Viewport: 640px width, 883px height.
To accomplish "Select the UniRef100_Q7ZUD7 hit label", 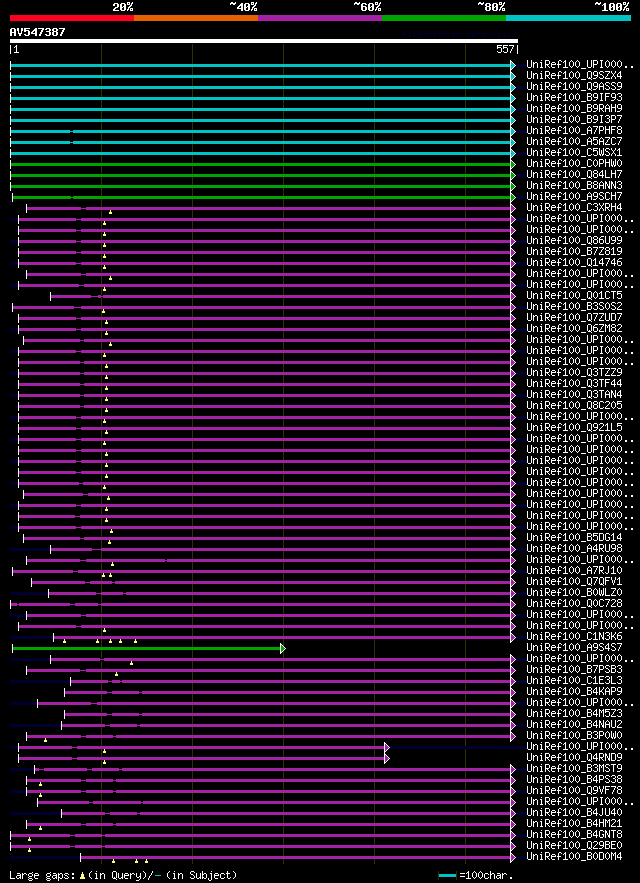I will click(x=574, y=318).
